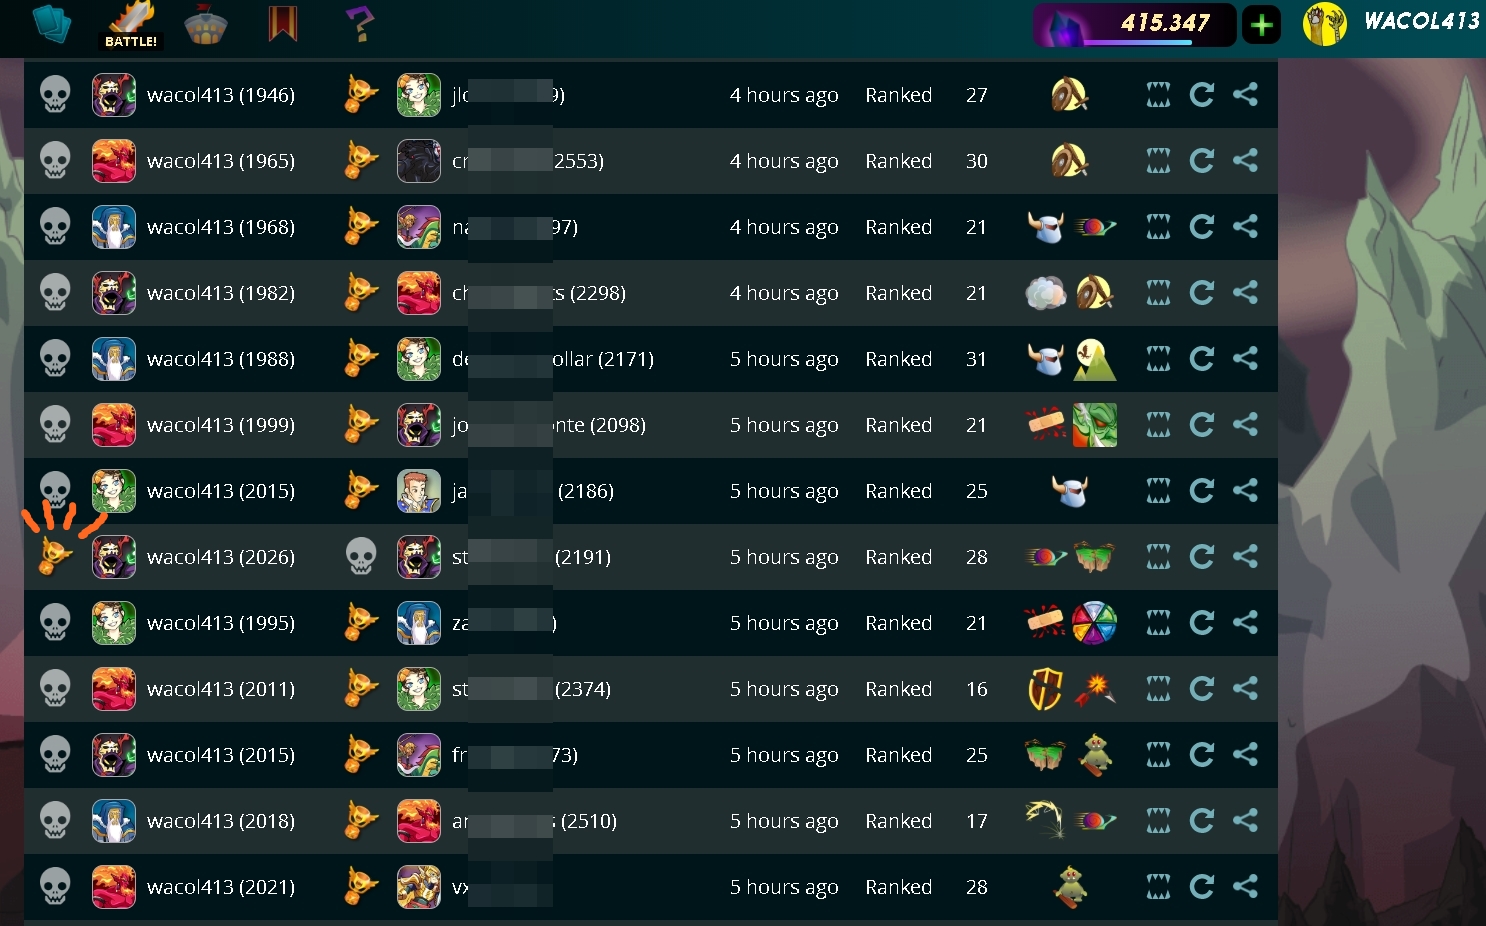
Task: Click the skull icon beside wacol413 (2011)
Action: coord(55,689)
